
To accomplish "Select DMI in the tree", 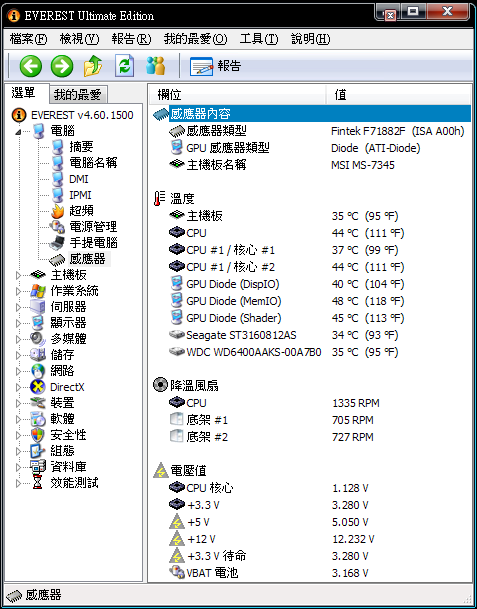I will point(79,179).
